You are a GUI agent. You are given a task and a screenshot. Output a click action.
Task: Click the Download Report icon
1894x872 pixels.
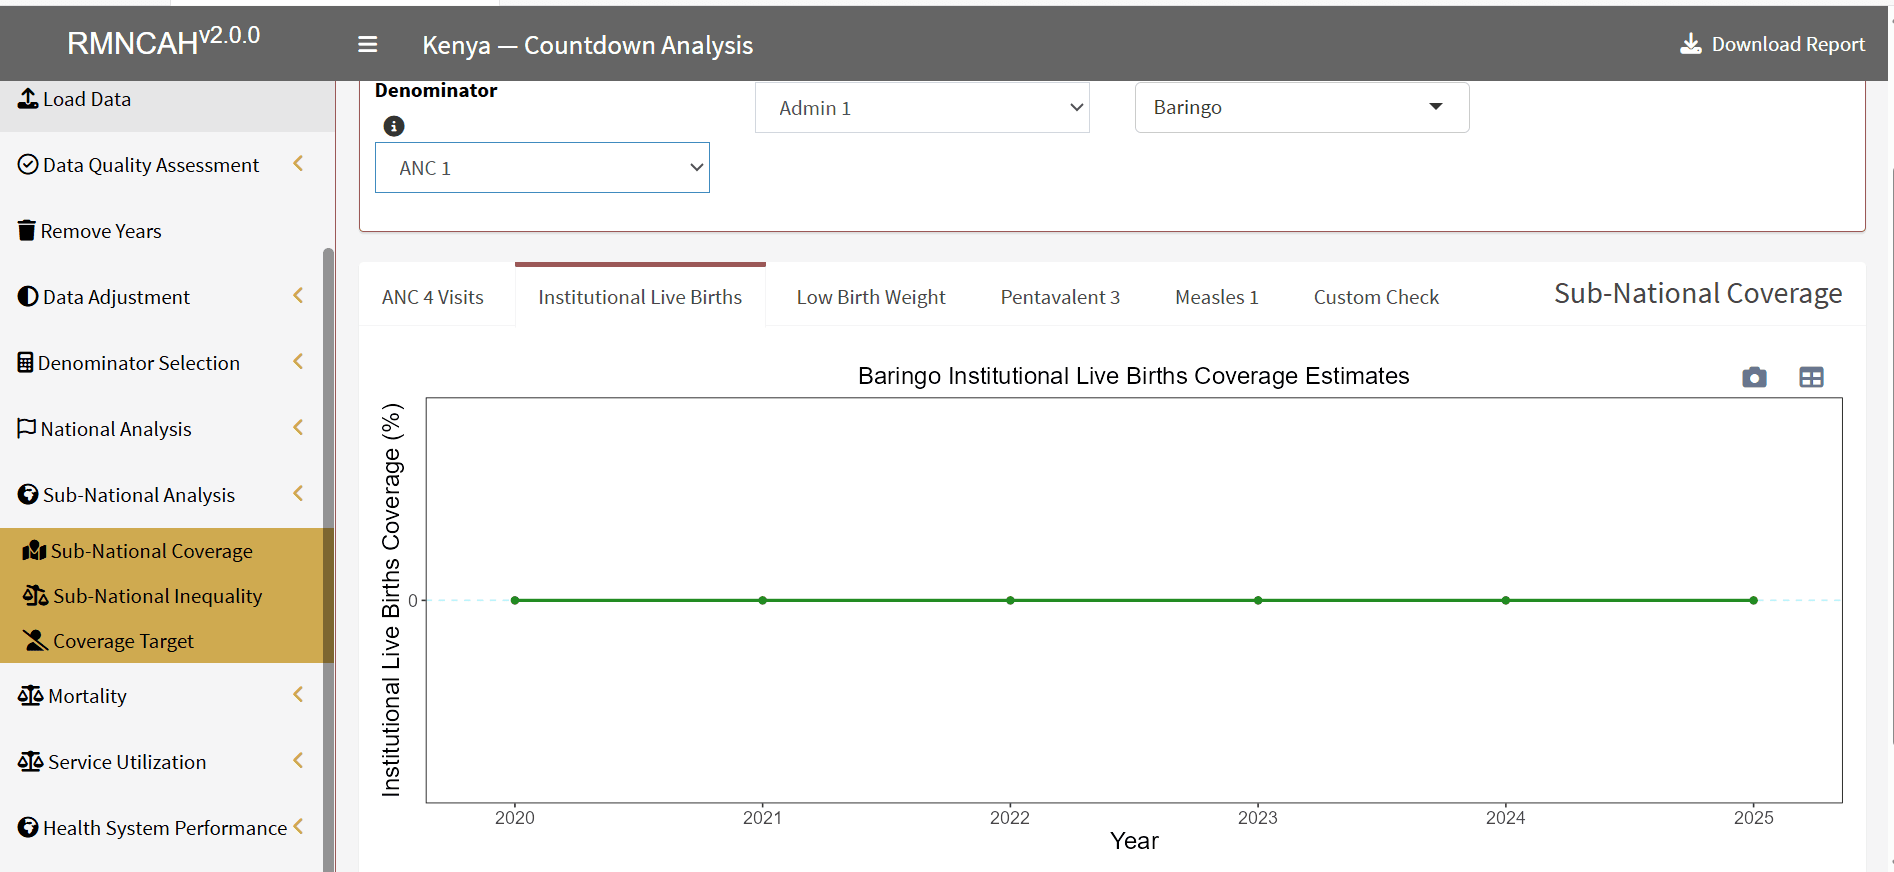[1690, 44]
